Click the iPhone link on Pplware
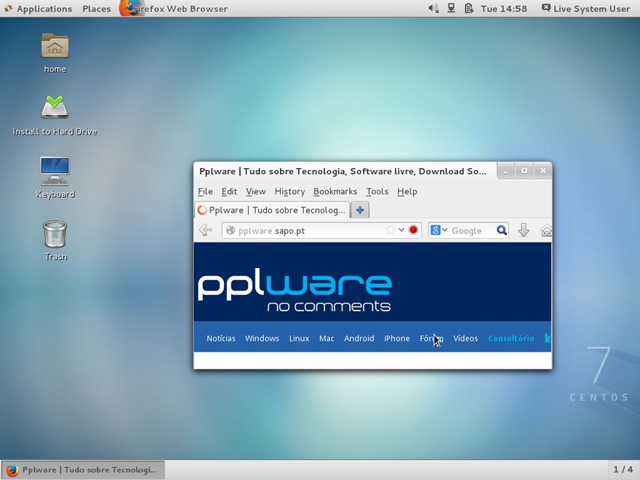 (397, 338)
